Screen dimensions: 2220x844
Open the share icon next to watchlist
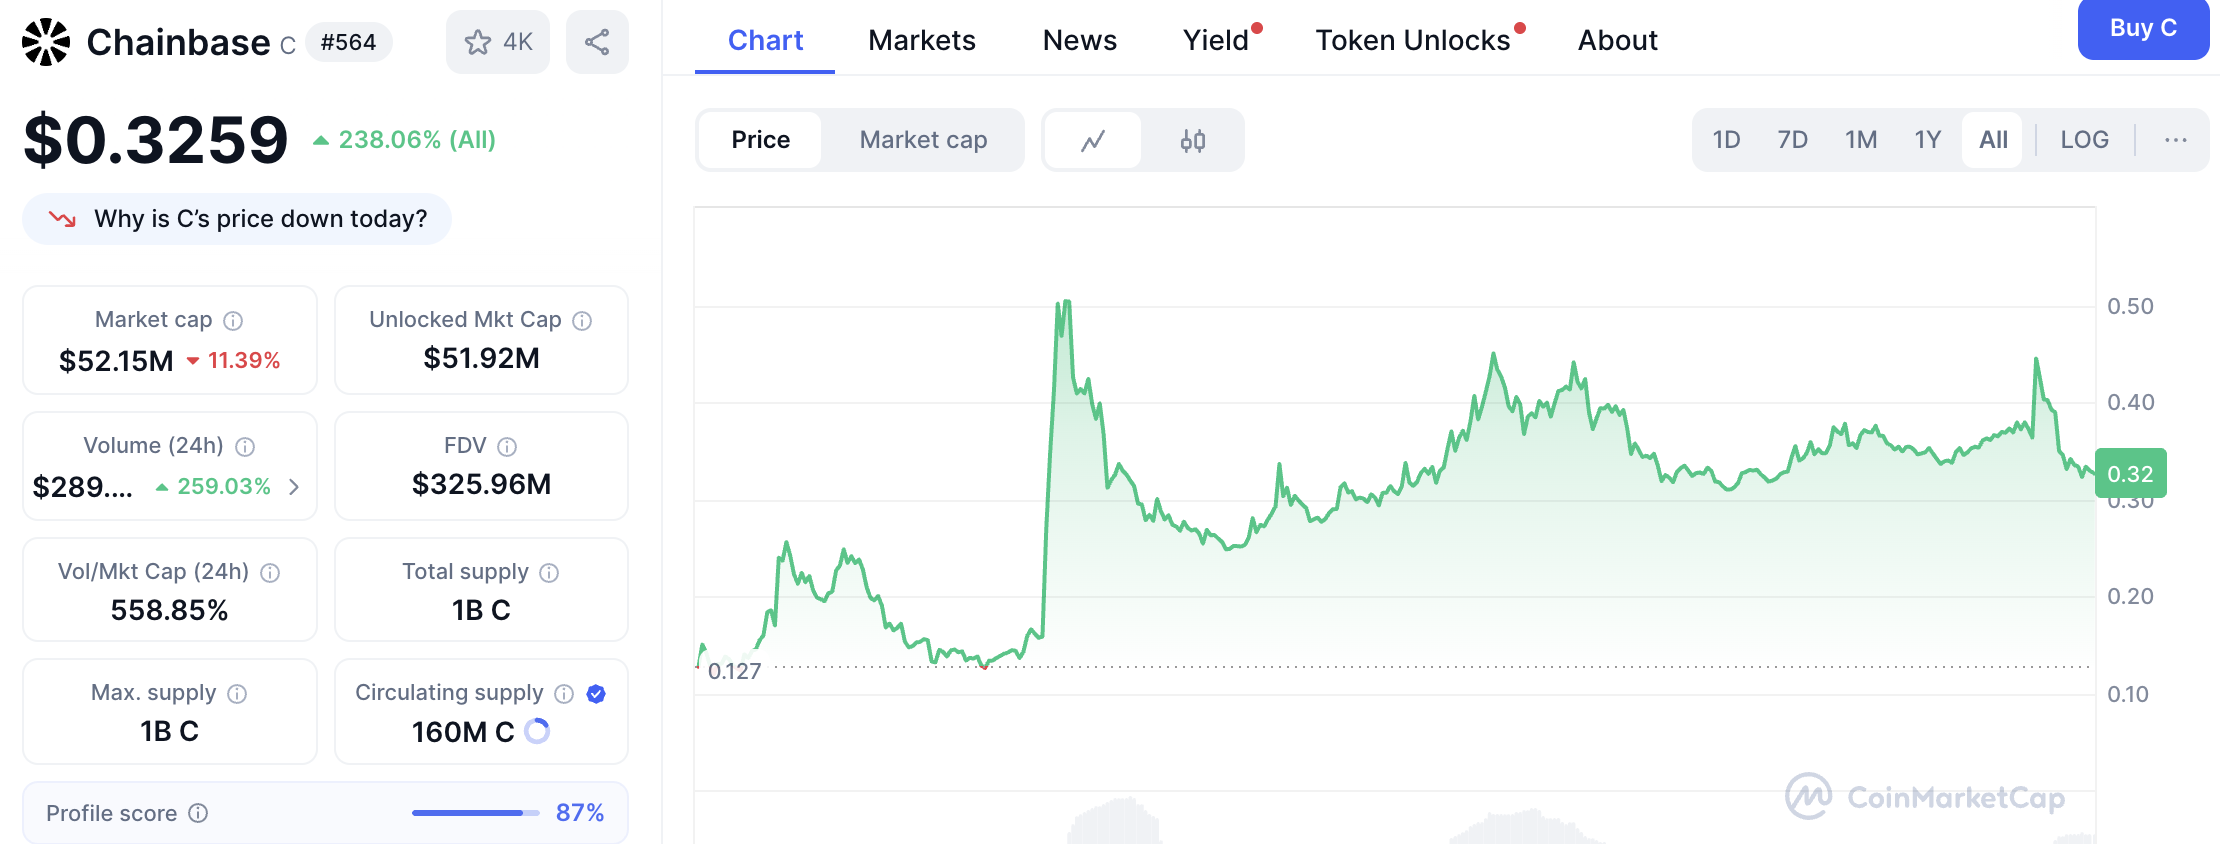click(x=597, y=41)
